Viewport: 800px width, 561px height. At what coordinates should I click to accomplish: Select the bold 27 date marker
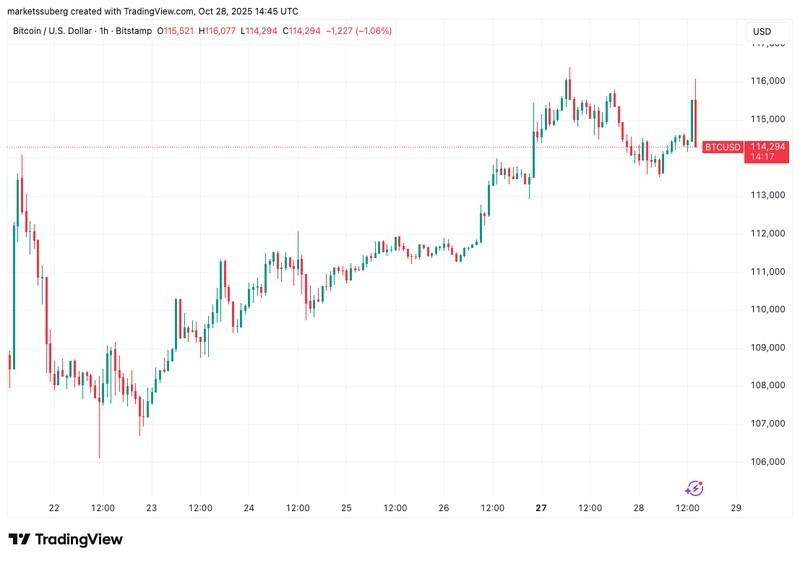point(540,508)
